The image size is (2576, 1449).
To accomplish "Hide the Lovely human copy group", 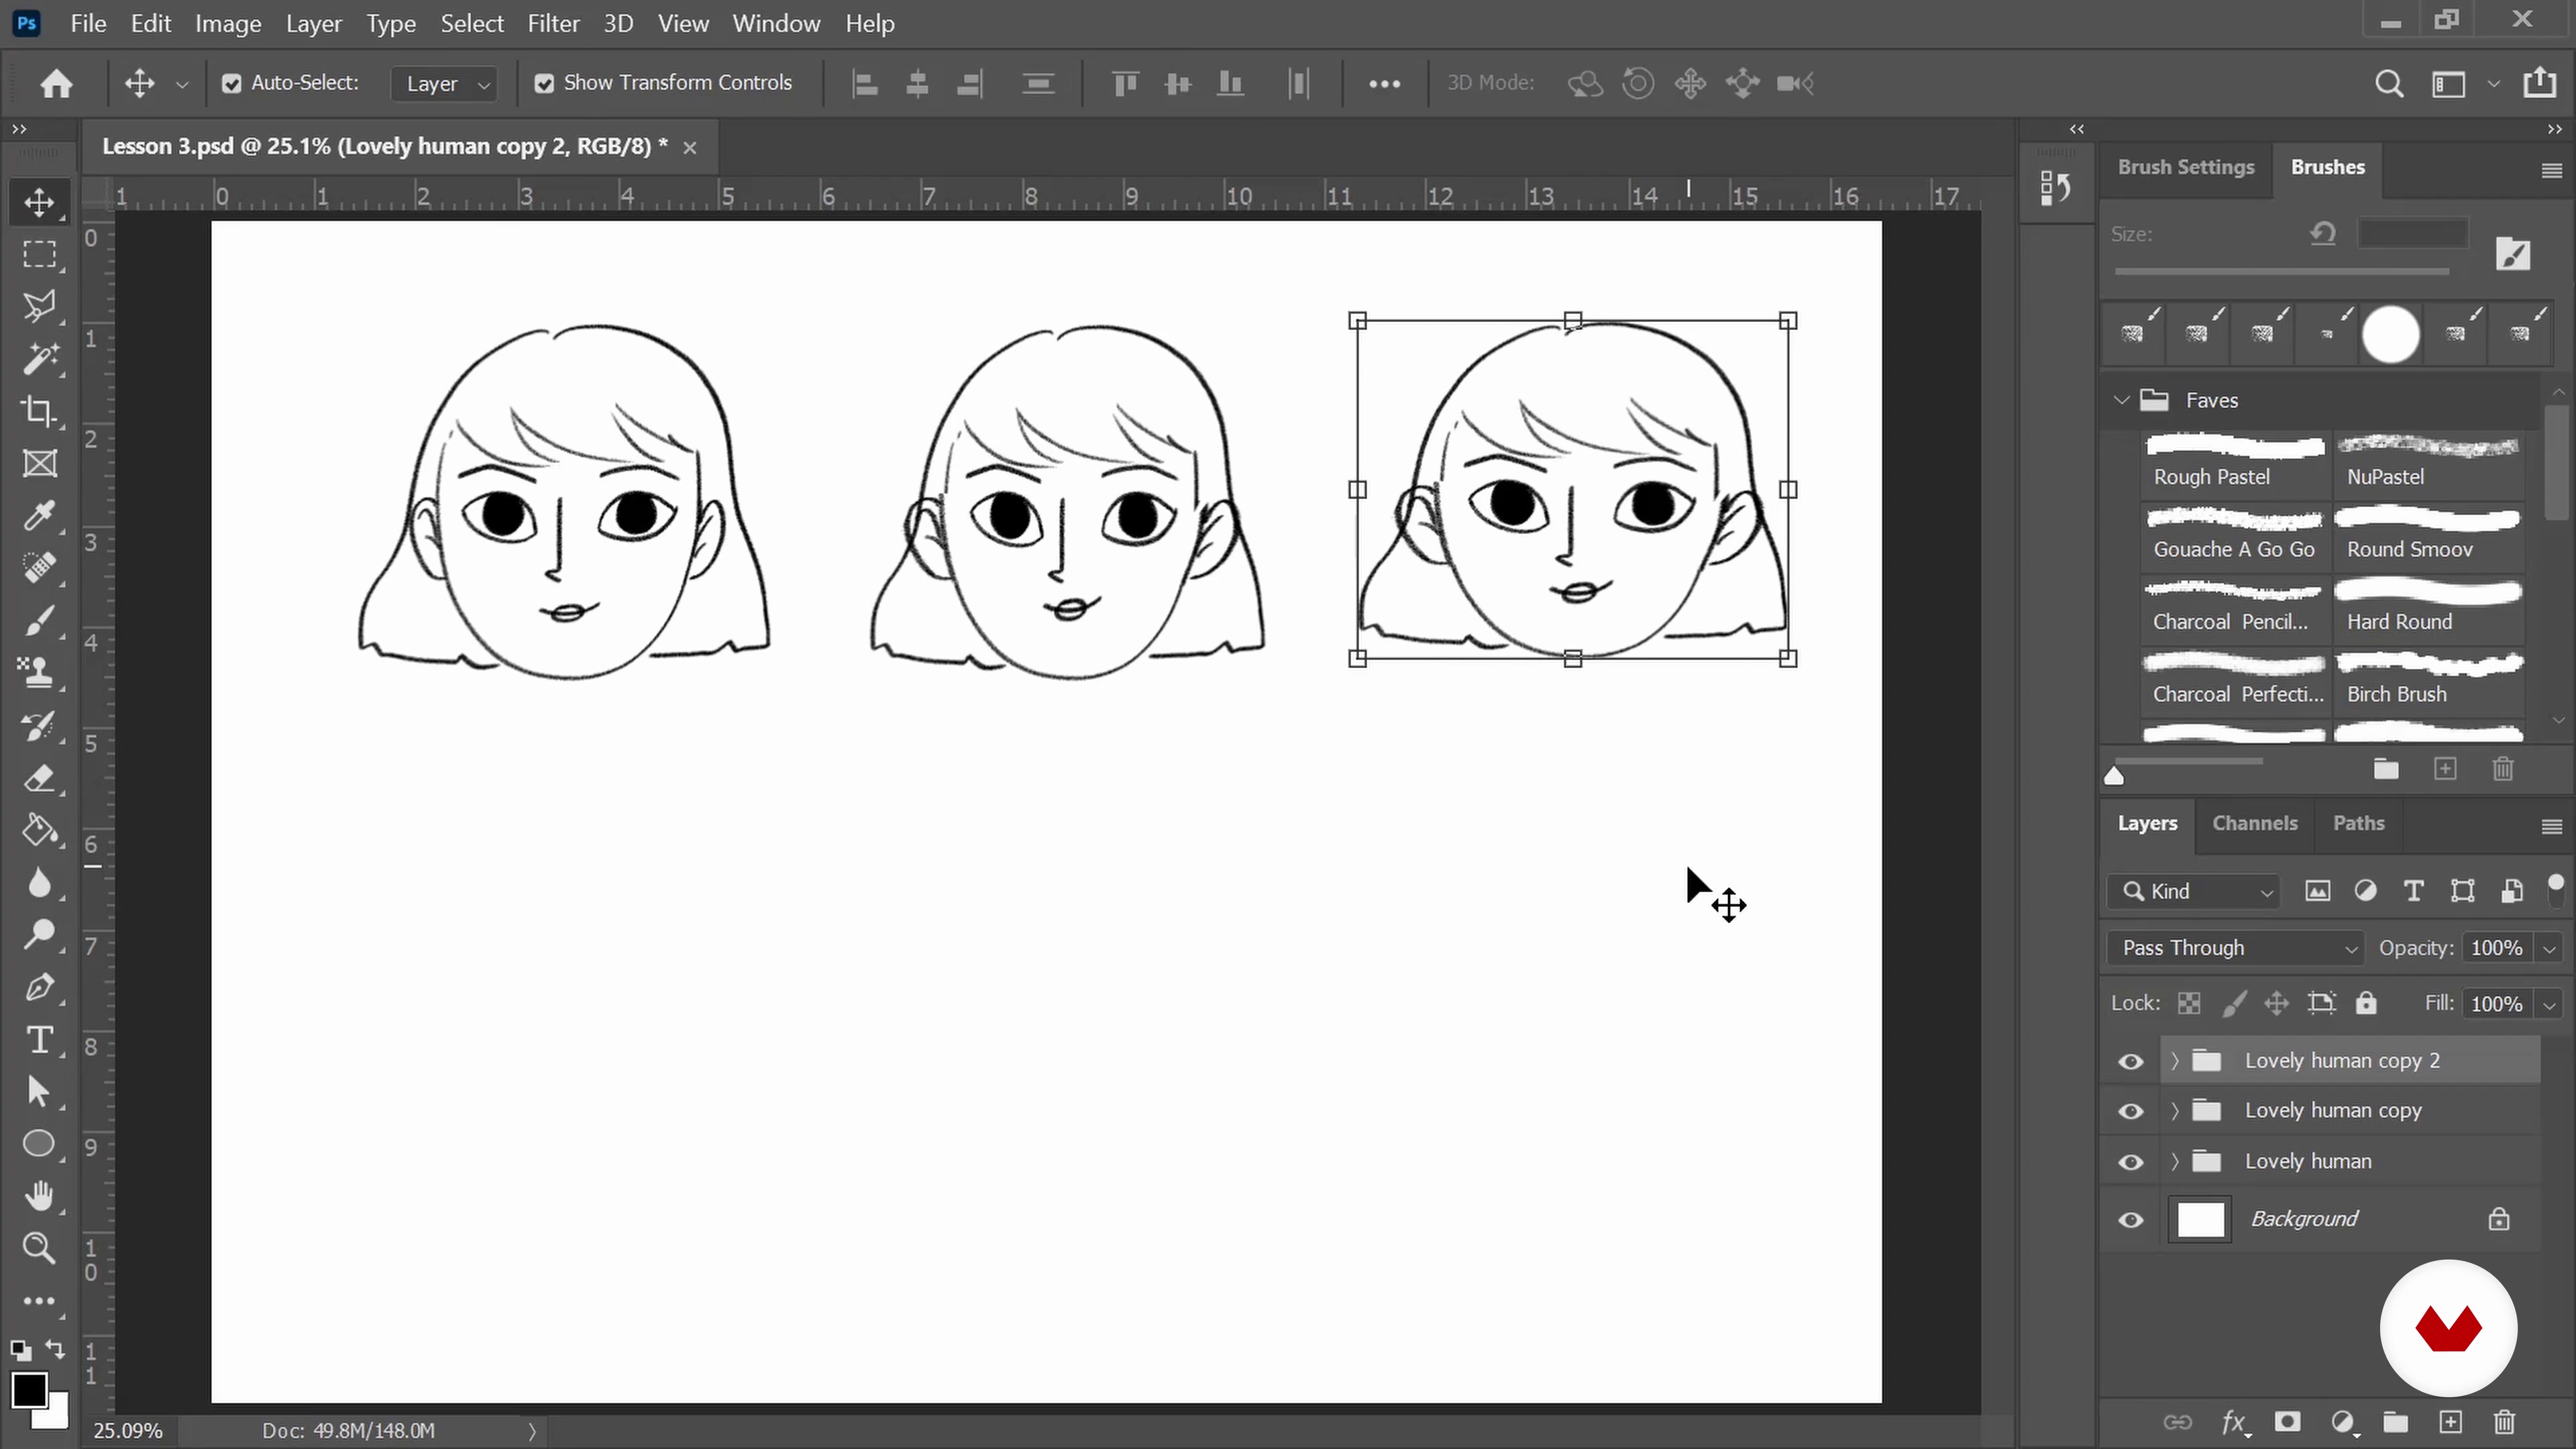I will (2131, 1111).
